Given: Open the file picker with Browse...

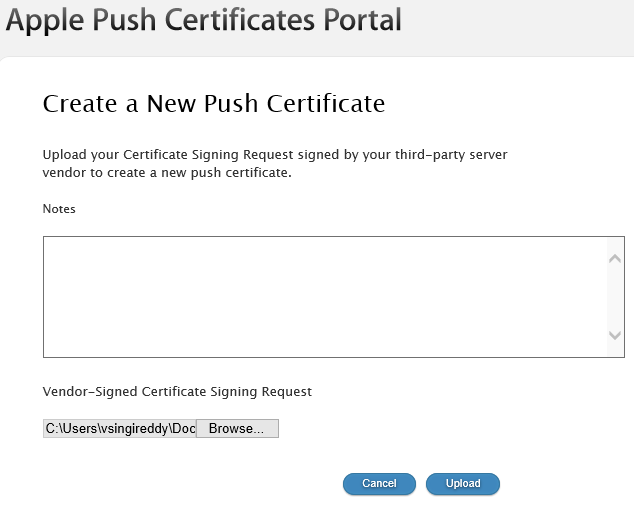Looking at the screenshot, I should tap(237, 429).
